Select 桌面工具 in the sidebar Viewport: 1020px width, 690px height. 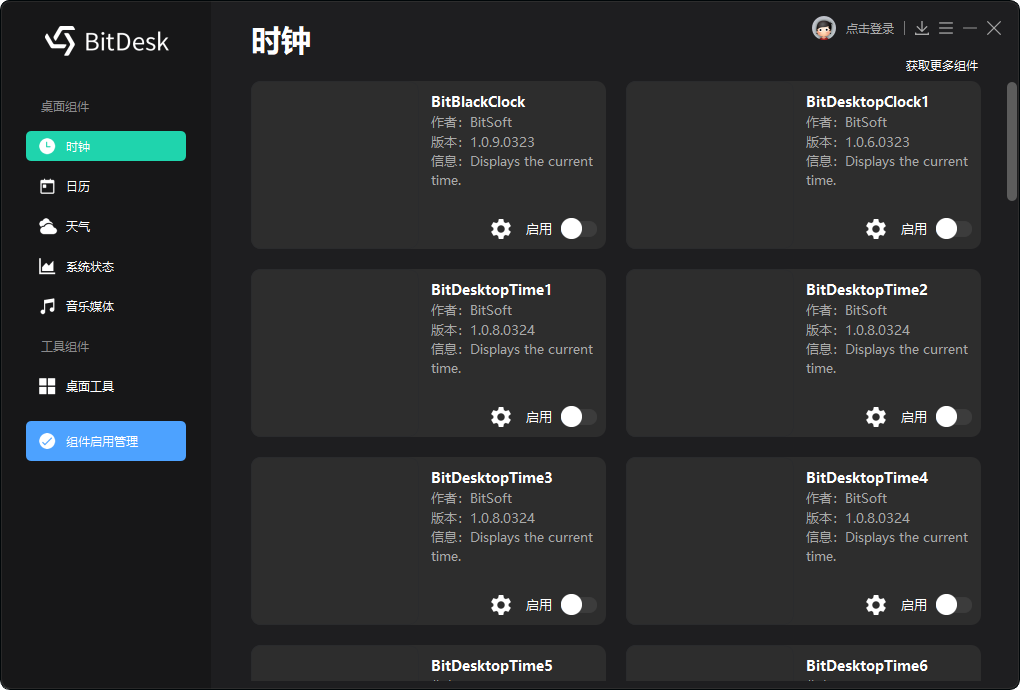[x=106, y=386]
